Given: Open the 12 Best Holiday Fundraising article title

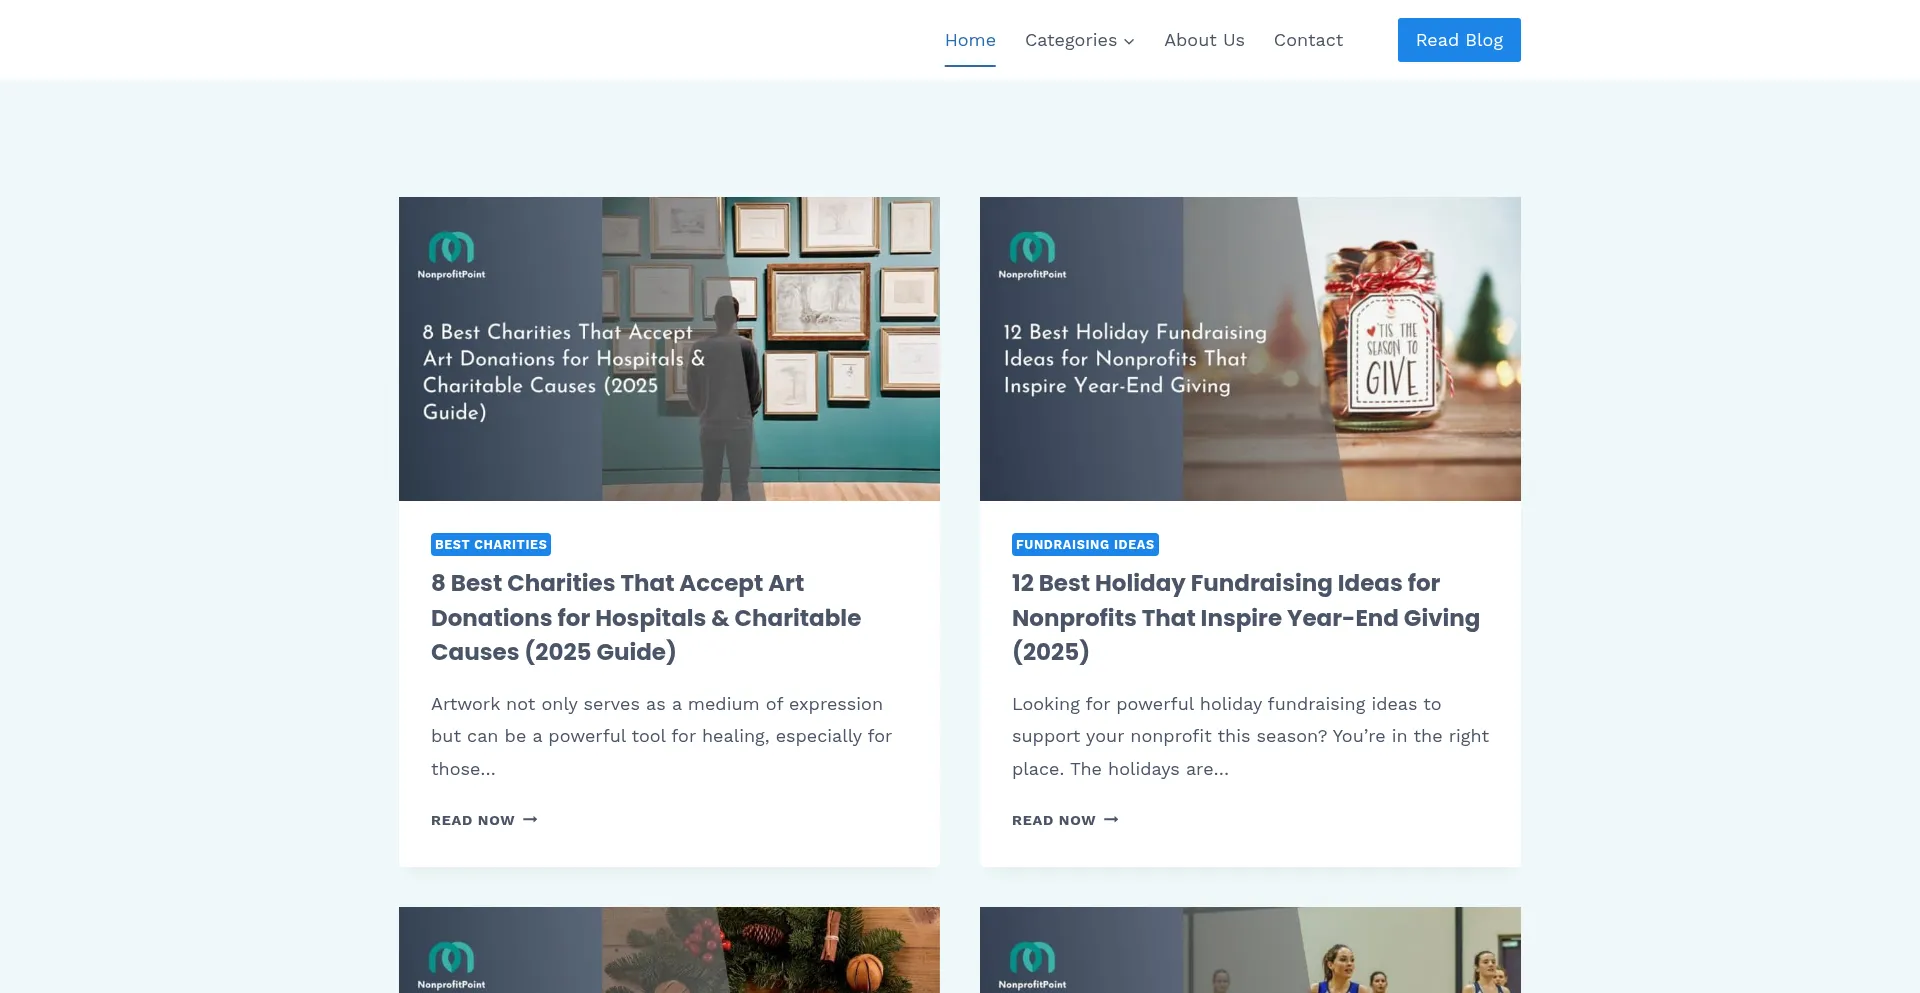Looking at the screenshot, I should tap(1246, 617).
